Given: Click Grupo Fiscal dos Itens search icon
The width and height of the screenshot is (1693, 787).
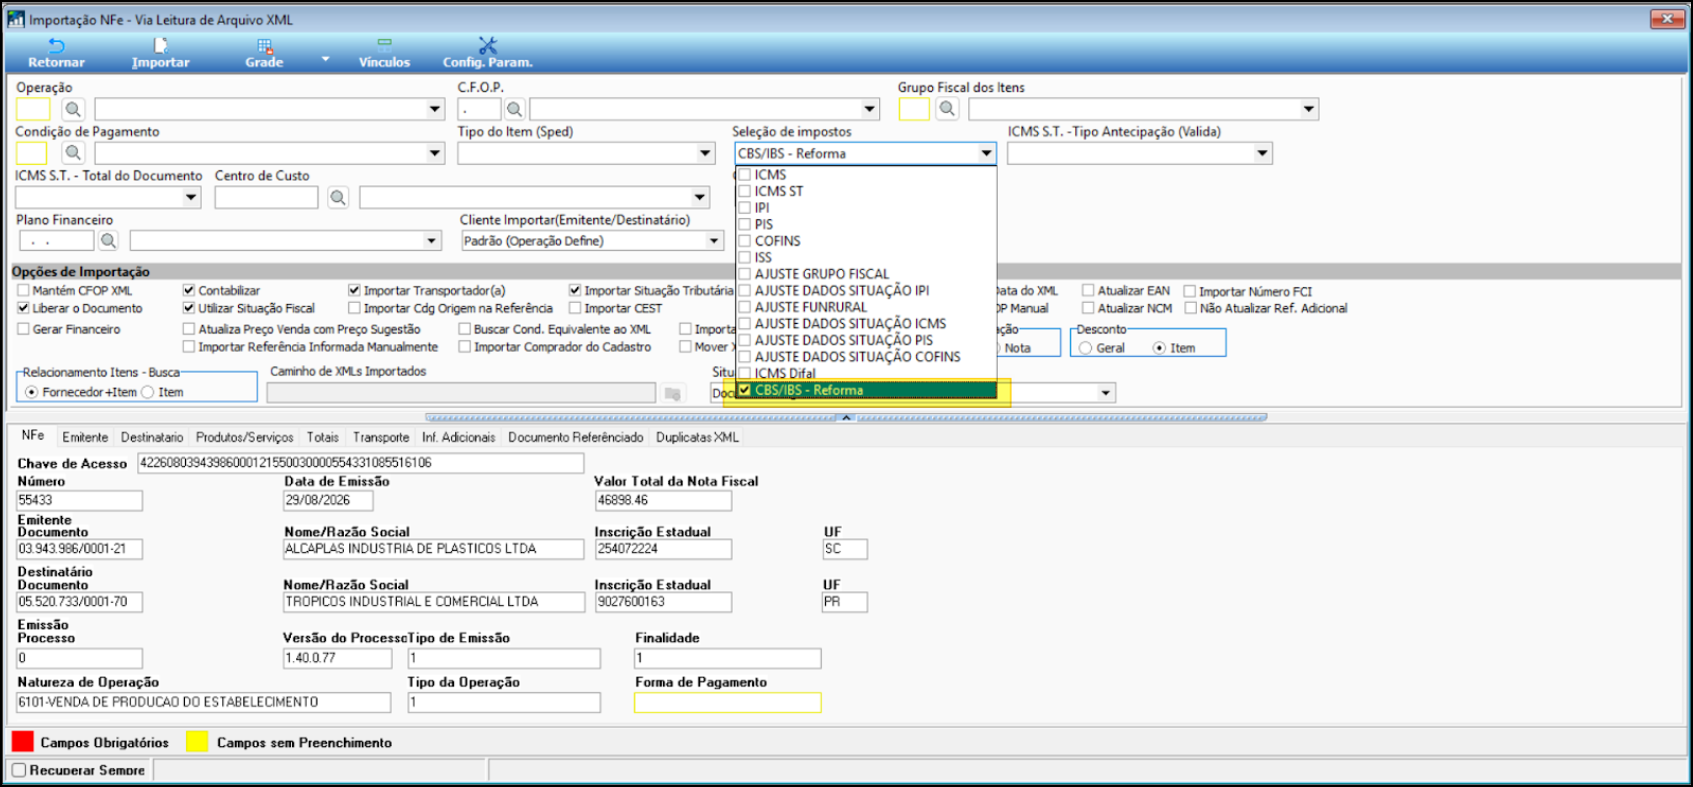Looking at the screenshot, I should pyautogui.click(x=947, y=109).
